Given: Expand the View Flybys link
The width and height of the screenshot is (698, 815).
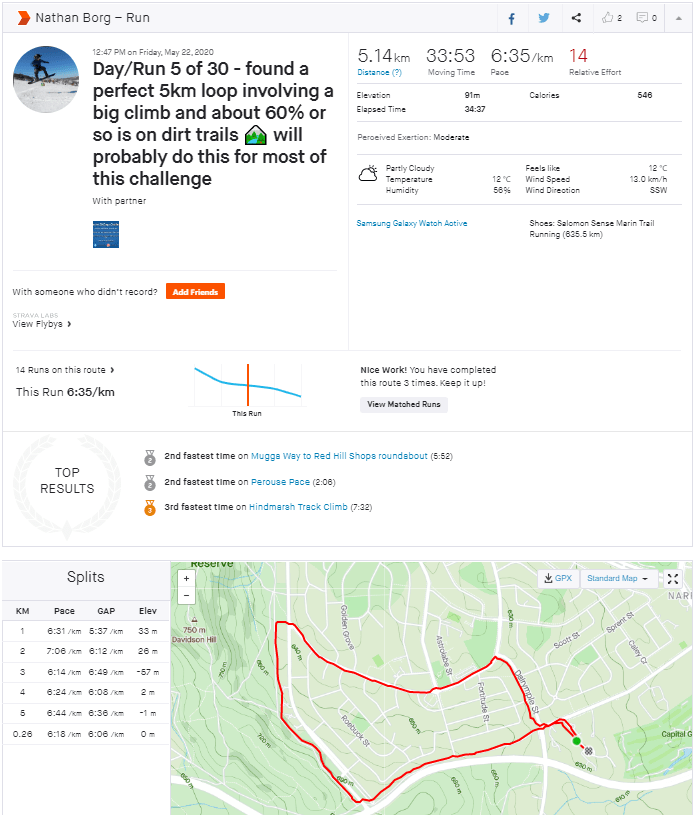Looking at the screenshot, I should click(x=42, y=324).
